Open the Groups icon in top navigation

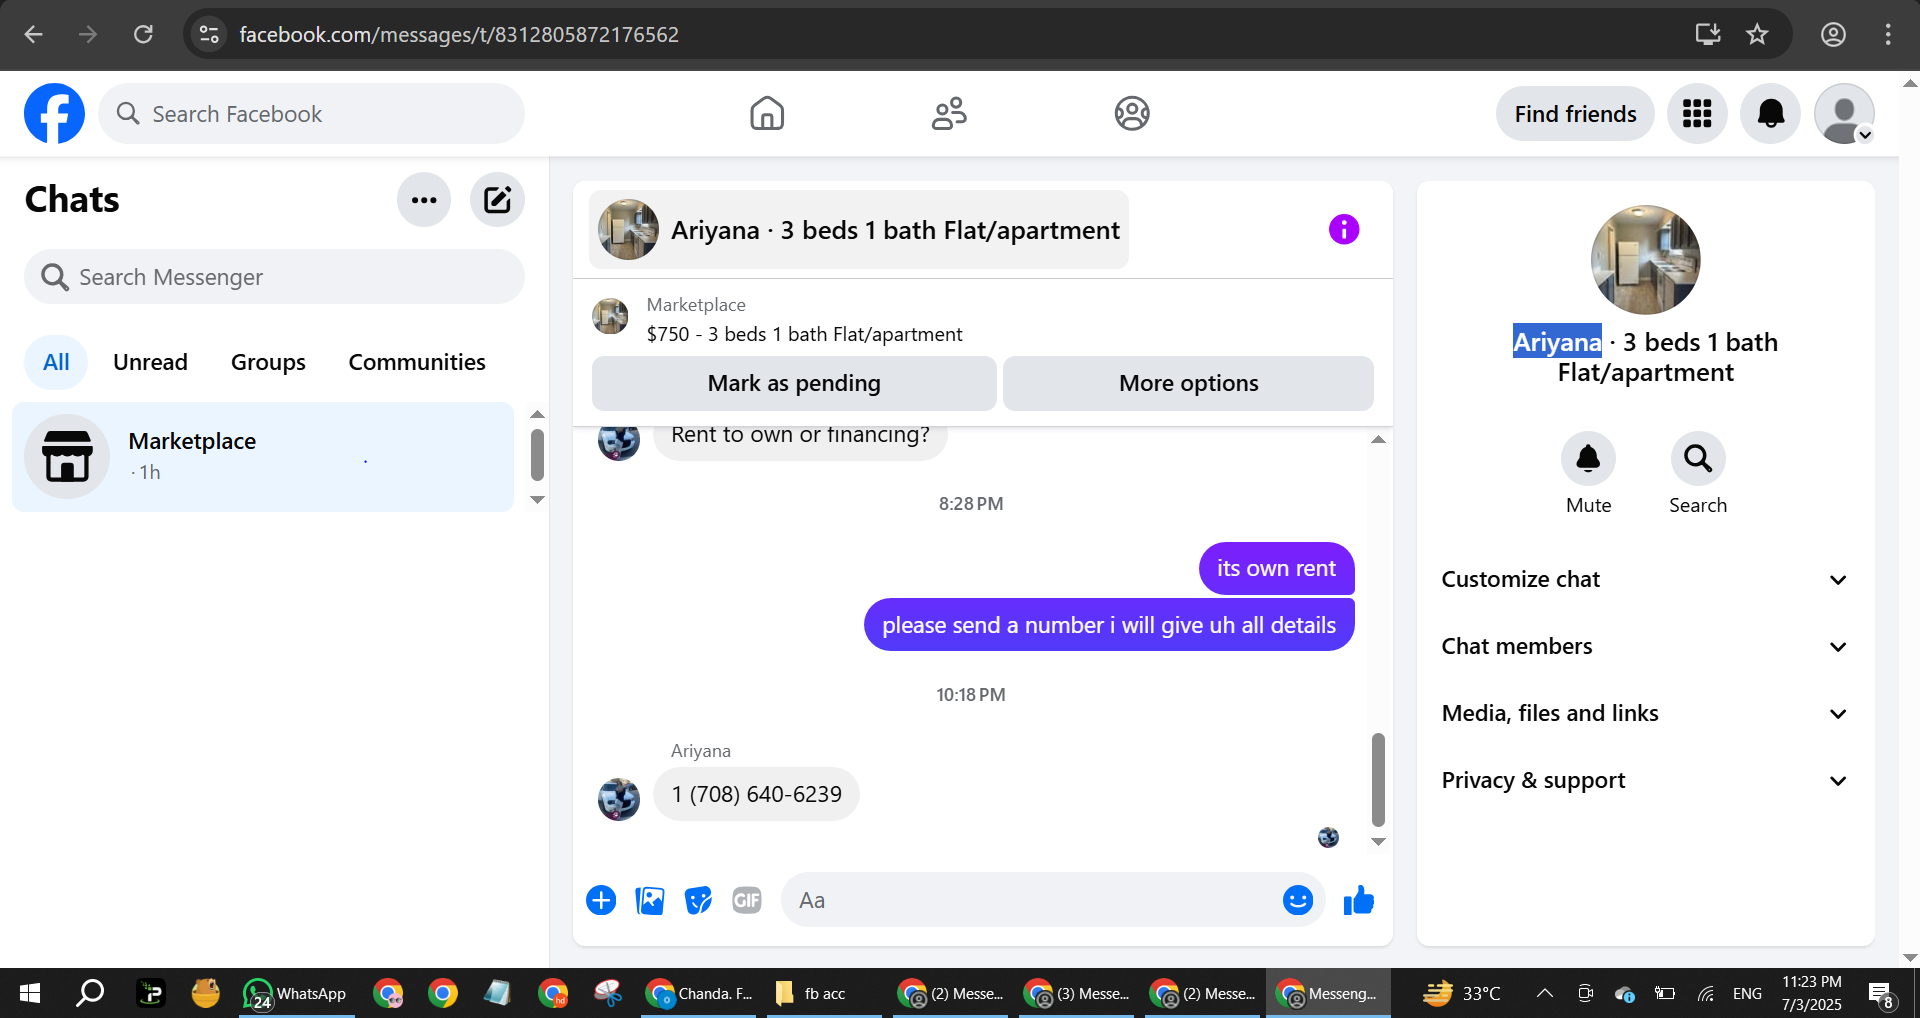(1132, 113)
